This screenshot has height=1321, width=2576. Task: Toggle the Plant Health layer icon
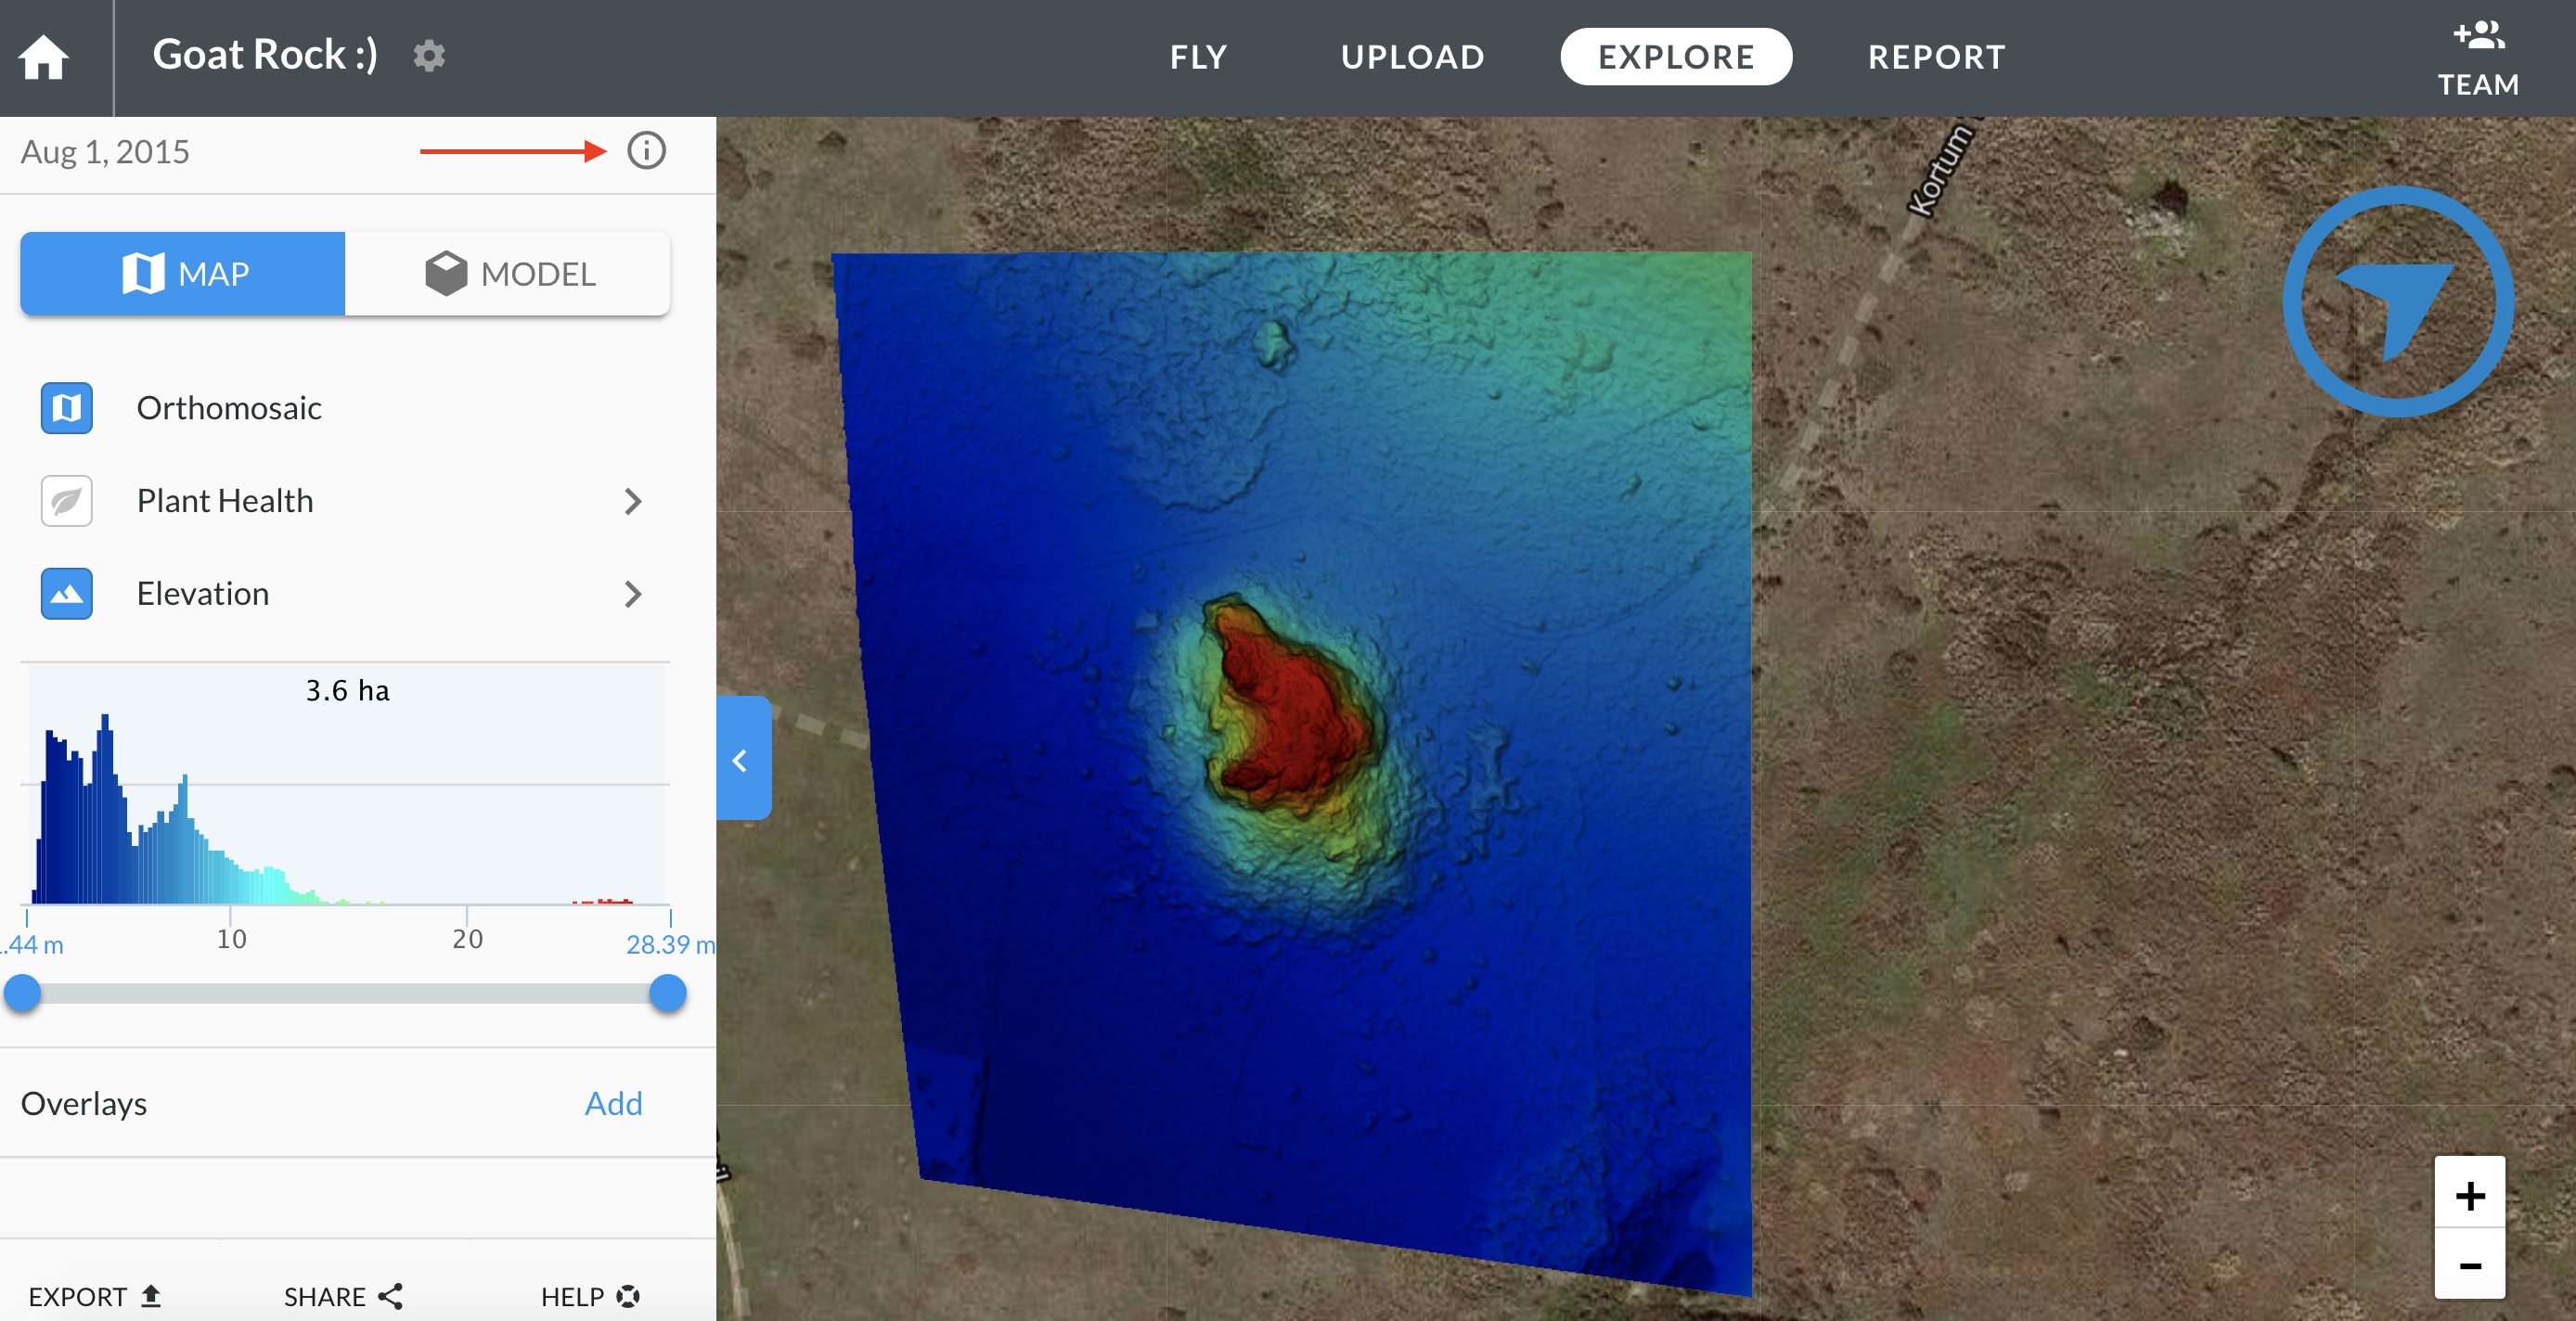pyautogui.click(x=67, y=501)
